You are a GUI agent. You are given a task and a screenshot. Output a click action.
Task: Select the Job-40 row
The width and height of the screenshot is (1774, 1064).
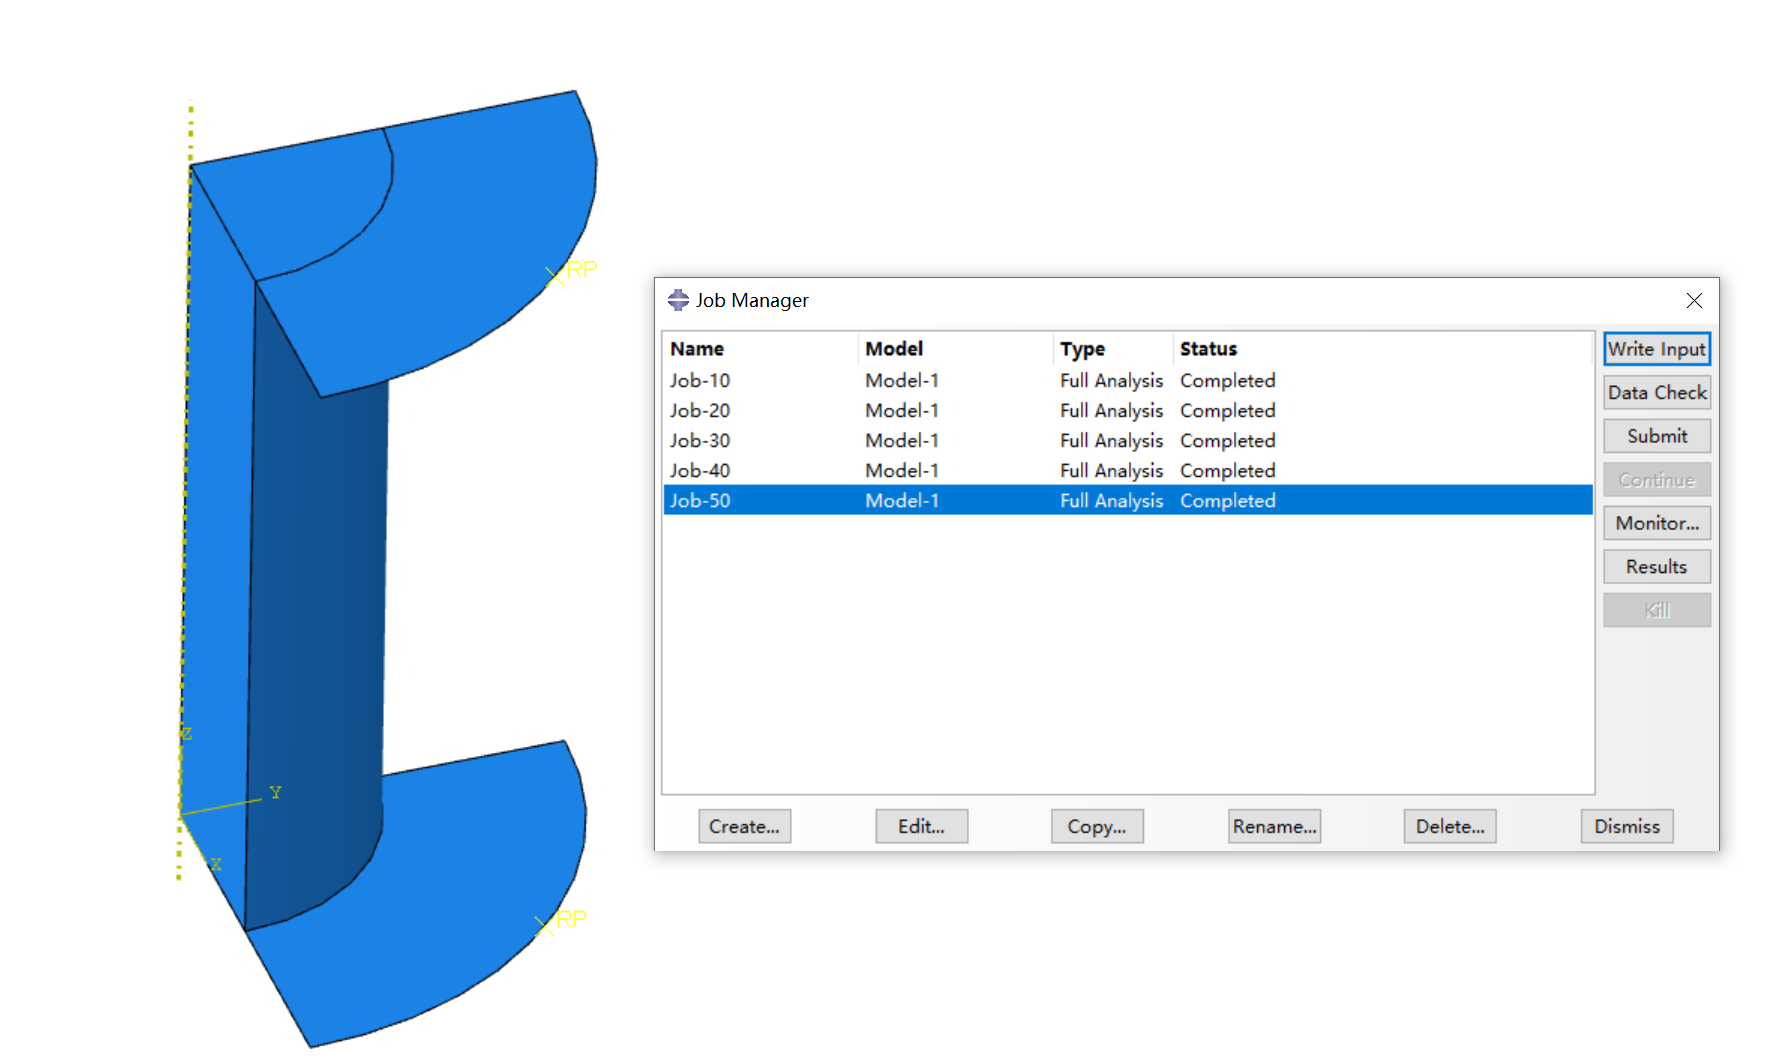pos(700,470)
